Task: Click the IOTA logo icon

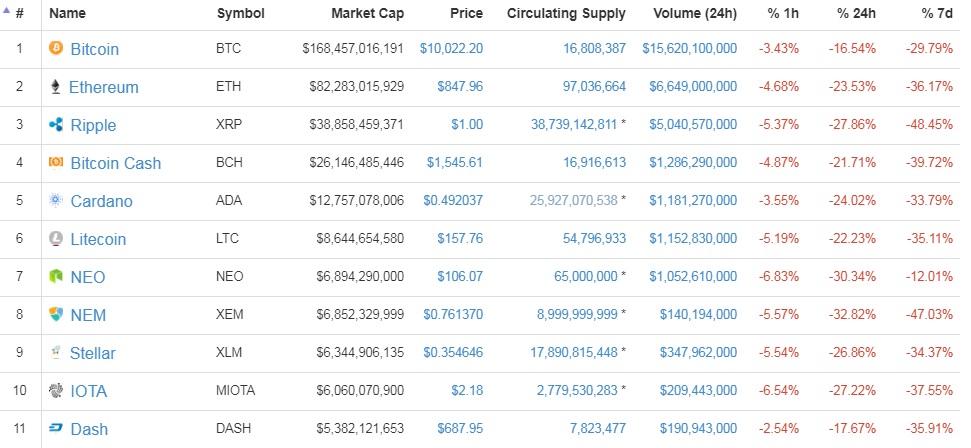Action: (x=56, y=391)
